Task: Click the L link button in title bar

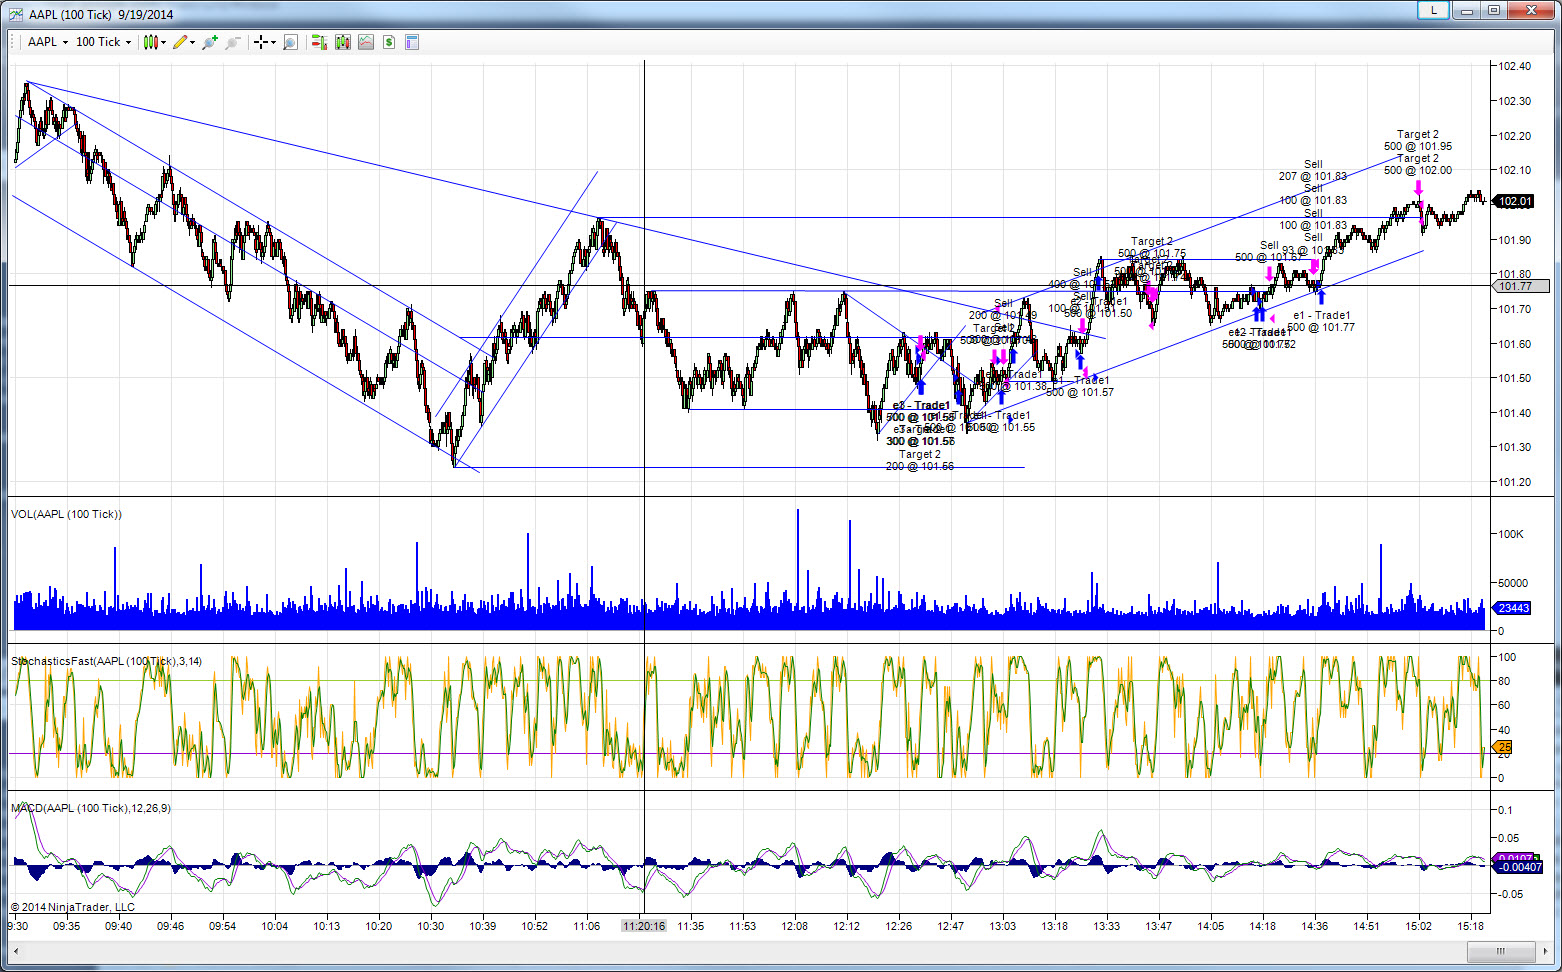Action: [x=1433, y=10]
